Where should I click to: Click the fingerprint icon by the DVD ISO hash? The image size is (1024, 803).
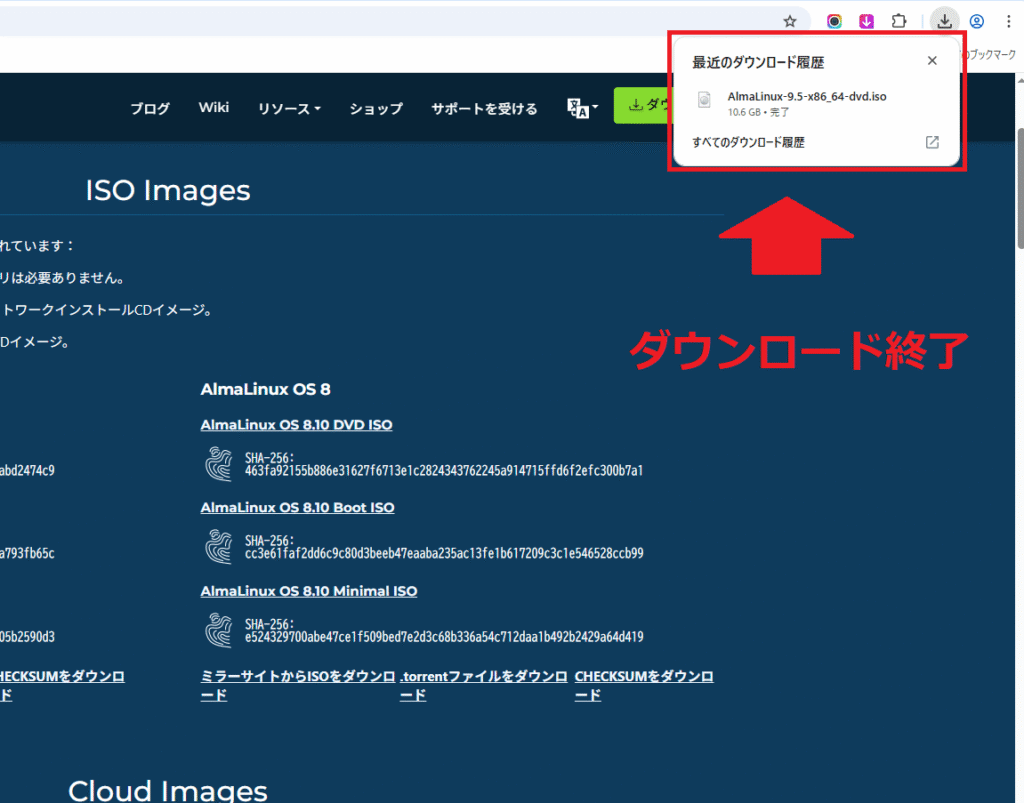click(x=219, y=464)
